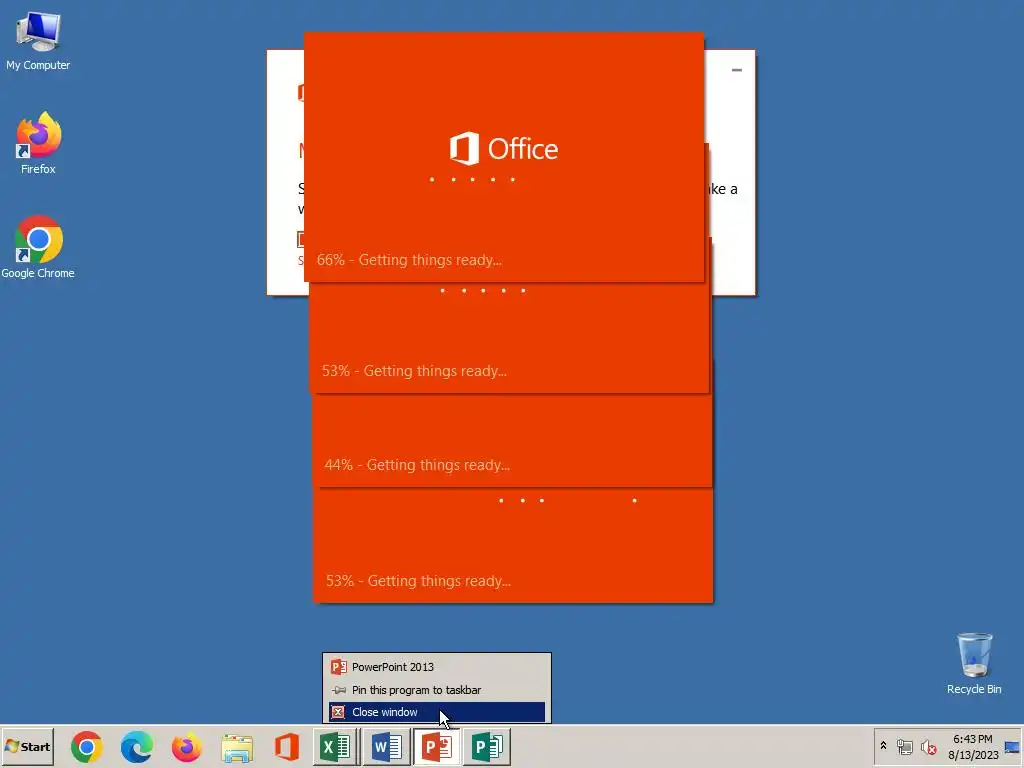This screenshot has height=768, width=1024.
Task: Click the Office icon in taskbar
Action: 287,746
